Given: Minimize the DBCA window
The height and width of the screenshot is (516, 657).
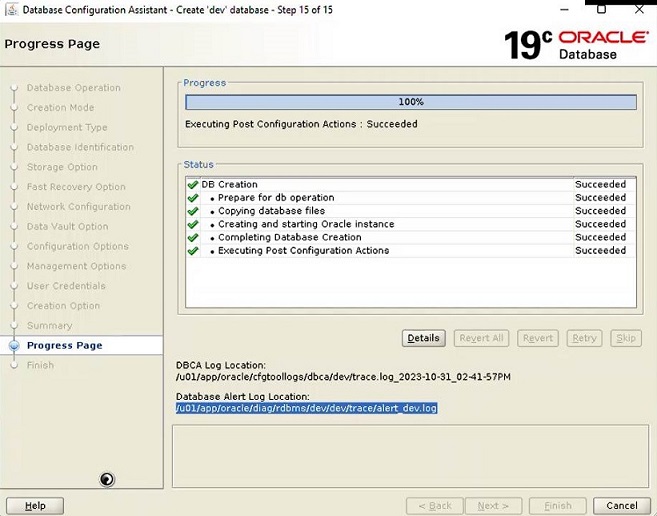Looking at the screenshot, I should click(x=565, y=9).
